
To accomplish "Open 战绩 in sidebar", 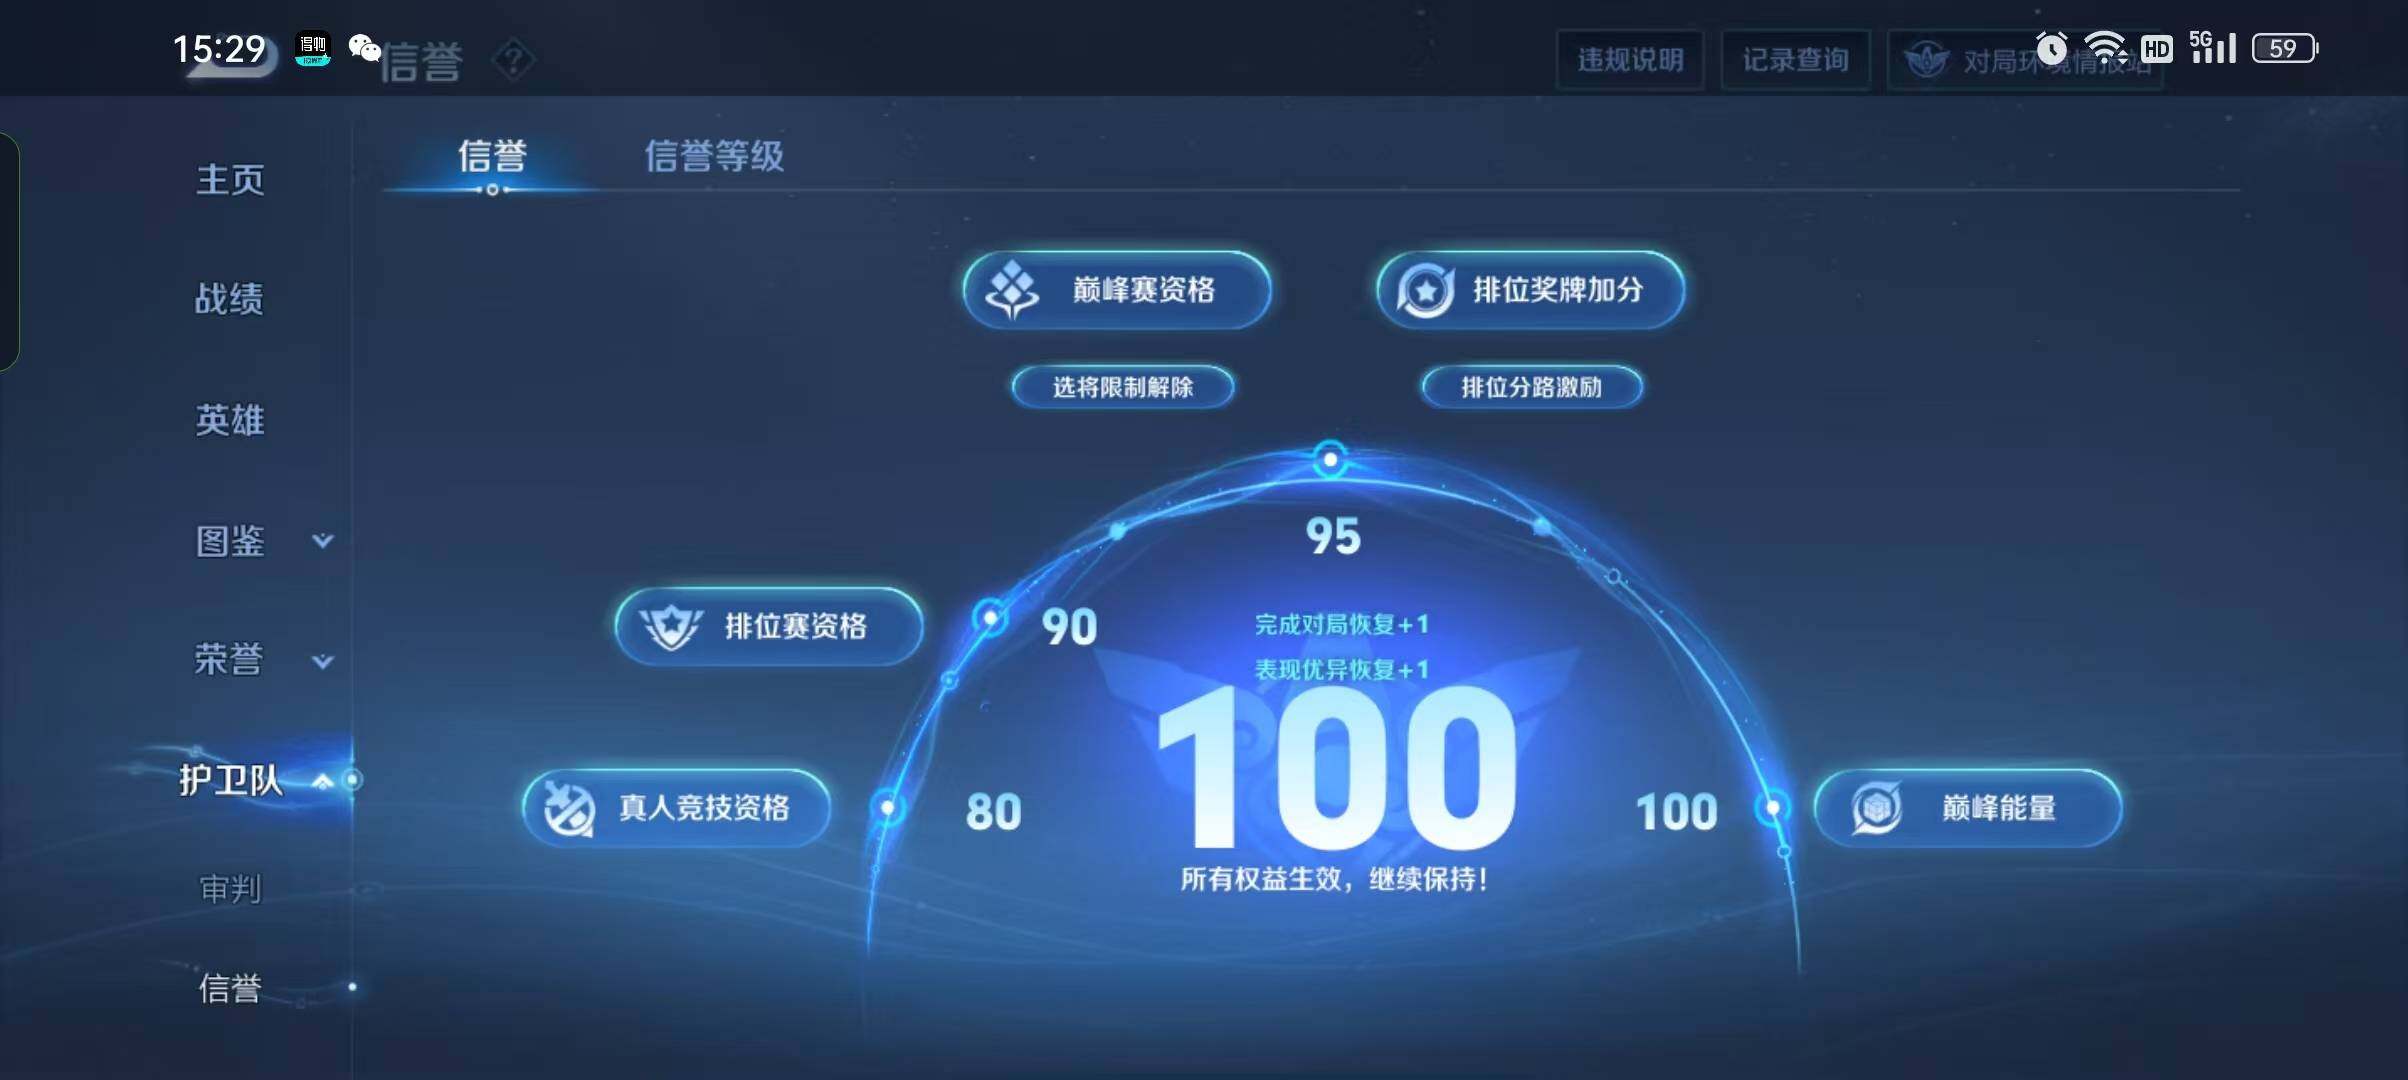I will (229, 299).
